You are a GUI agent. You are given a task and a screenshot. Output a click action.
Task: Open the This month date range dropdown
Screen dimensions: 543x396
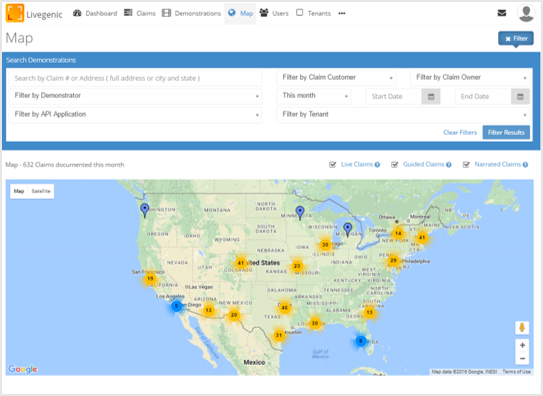[314, 96]
